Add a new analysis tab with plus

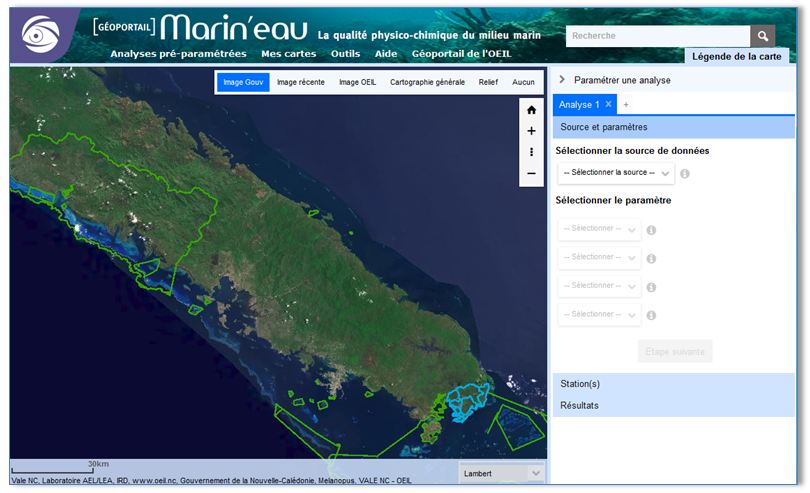point(627,104)
